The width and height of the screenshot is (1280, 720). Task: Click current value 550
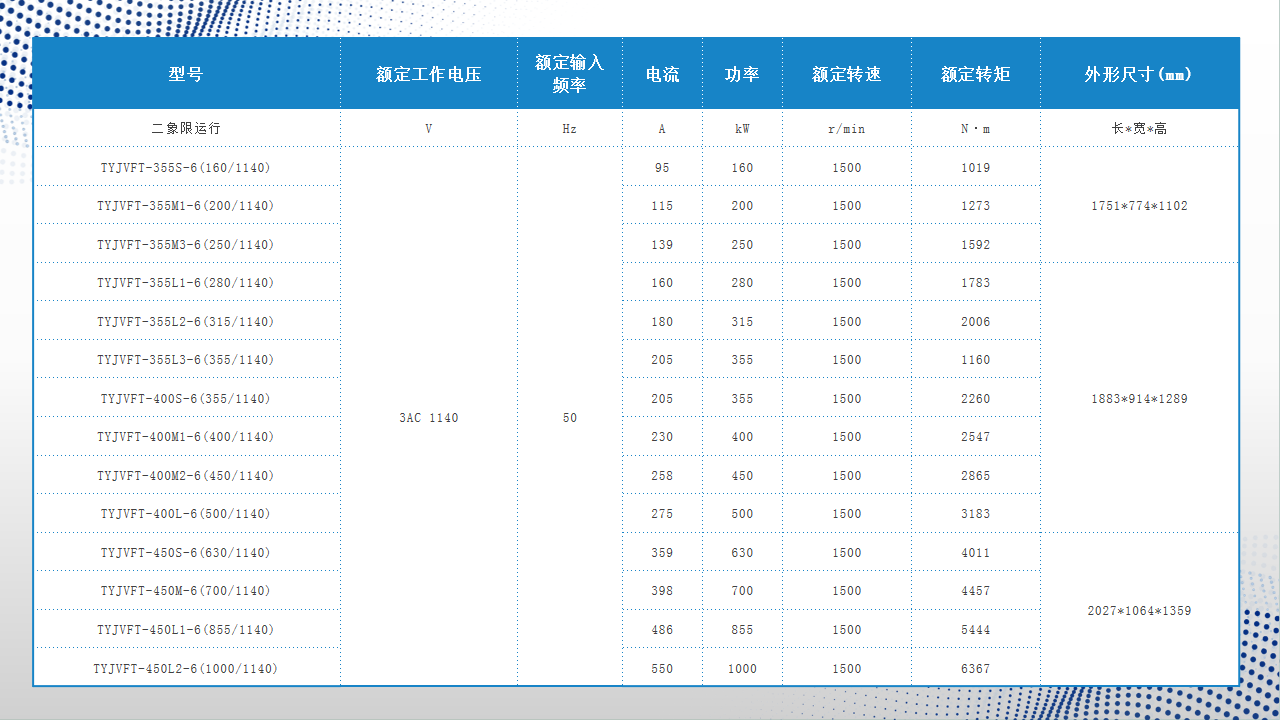pyautogui.click(x=662, y=669)
